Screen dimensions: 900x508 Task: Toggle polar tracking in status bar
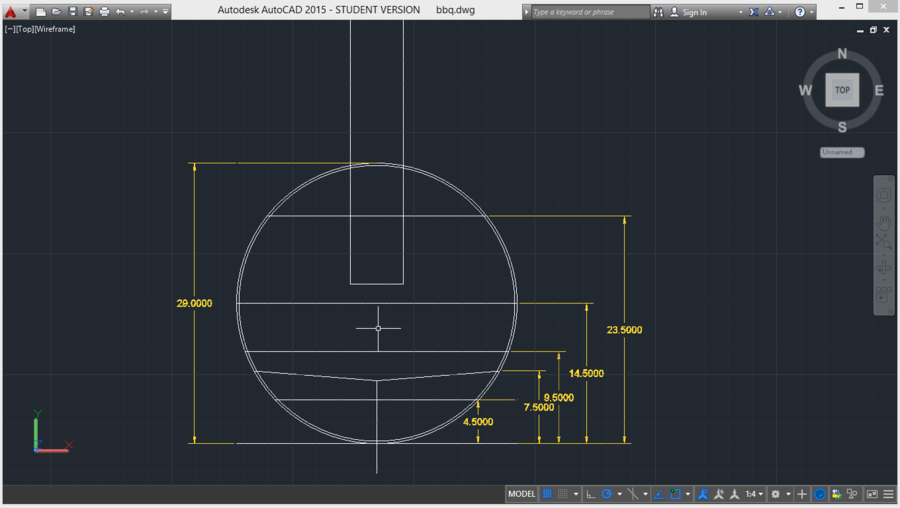coord(607,494)
